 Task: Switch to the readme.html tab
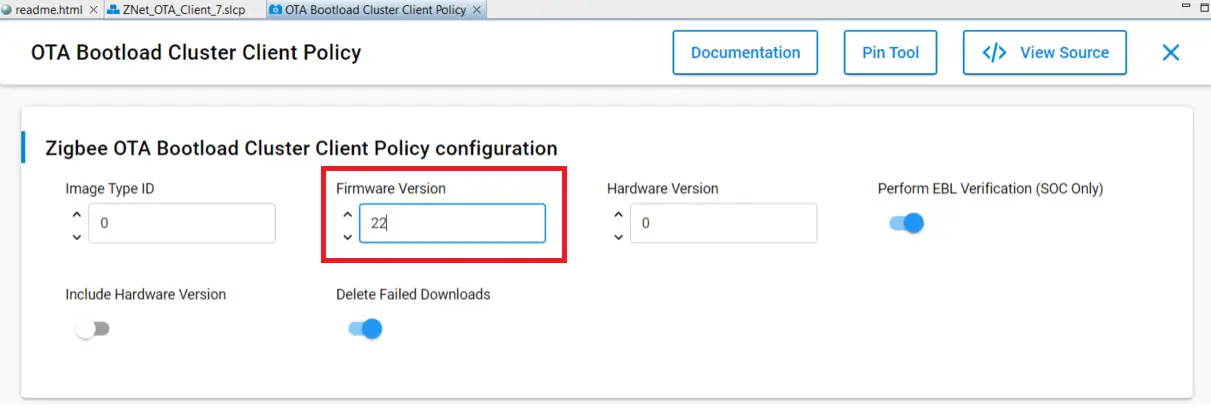(50, 10)
